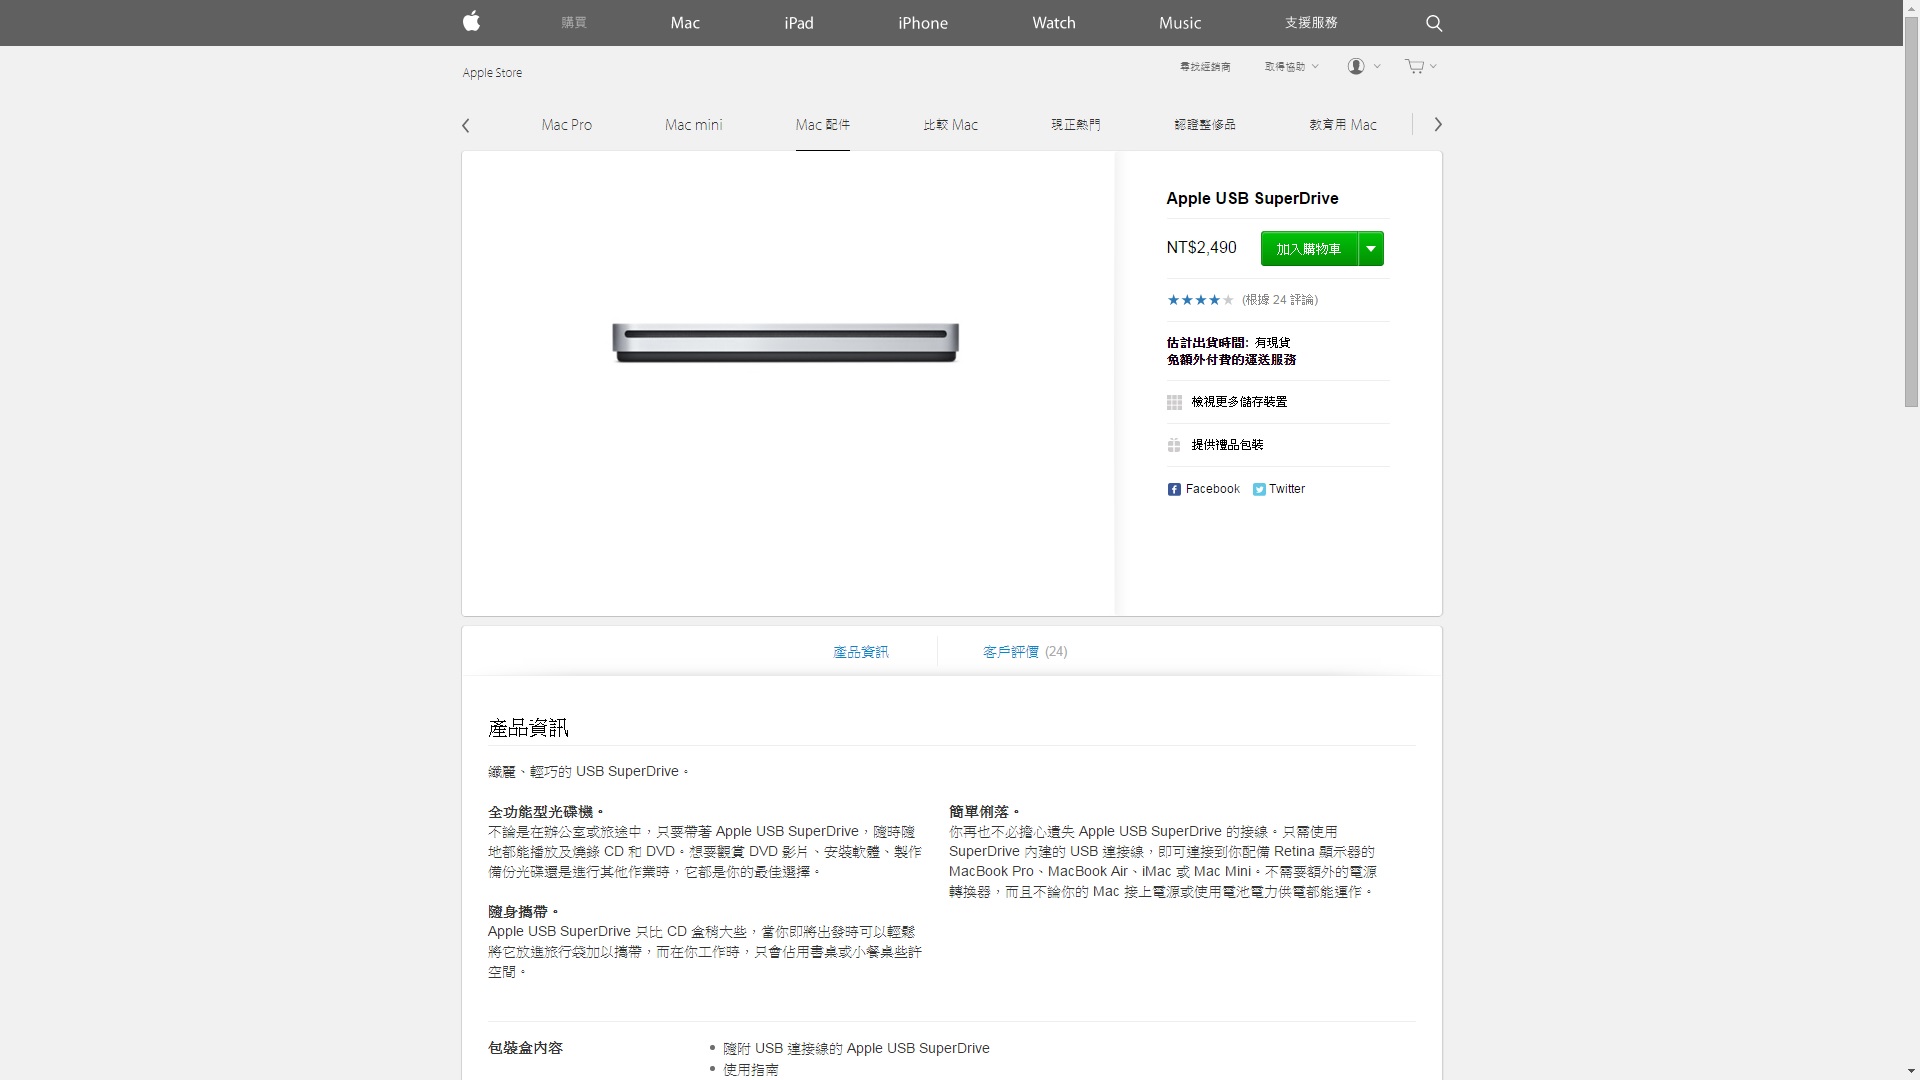The height and width of the screenshot is (1080, 1920).
Task: Go to 認證整修品 category
Action: coord(1205,125)
